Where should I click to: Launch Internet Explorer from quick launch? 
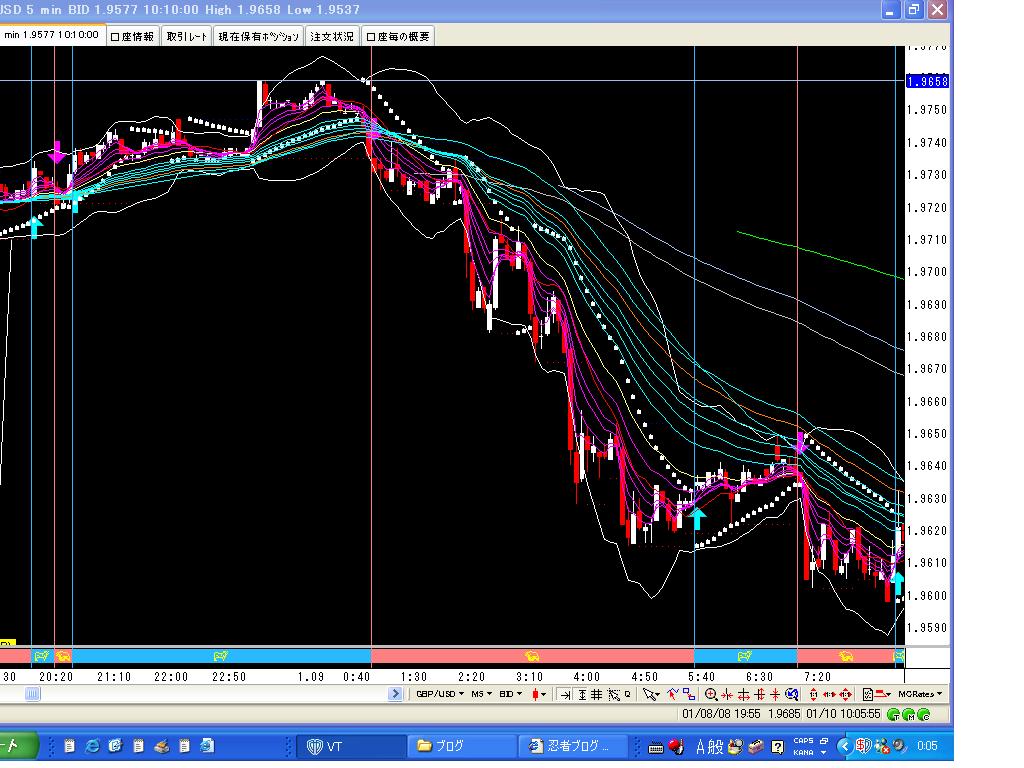coord(92,746)
